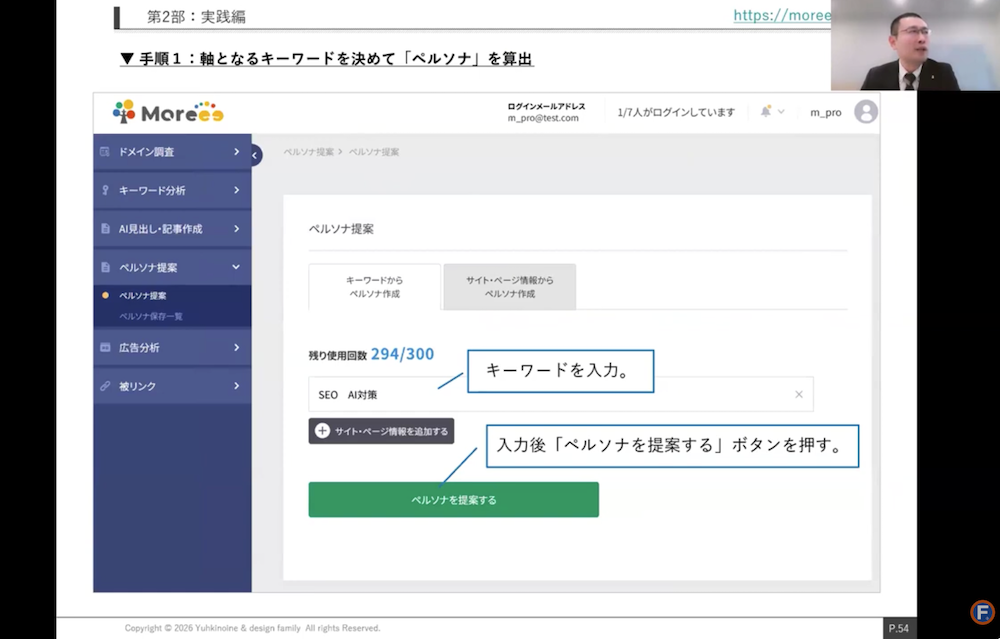Switch to サイト・ページ情報からペルソナ作成 tab

508,285
